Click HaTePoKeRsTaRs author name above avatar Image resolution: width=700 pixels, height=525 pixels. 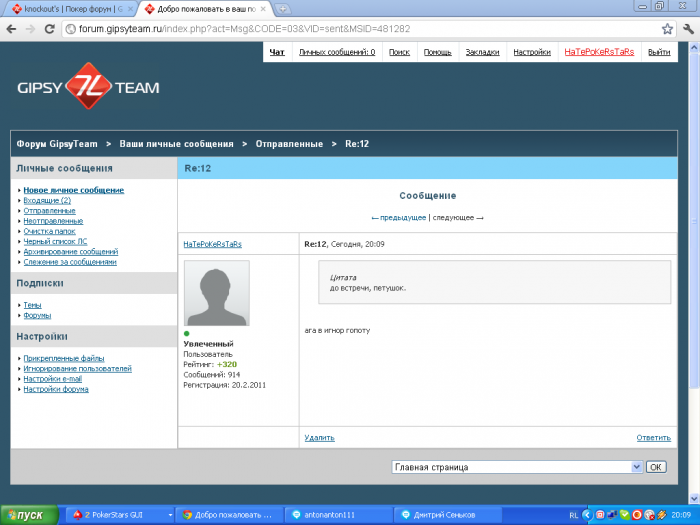coord(212,244)
